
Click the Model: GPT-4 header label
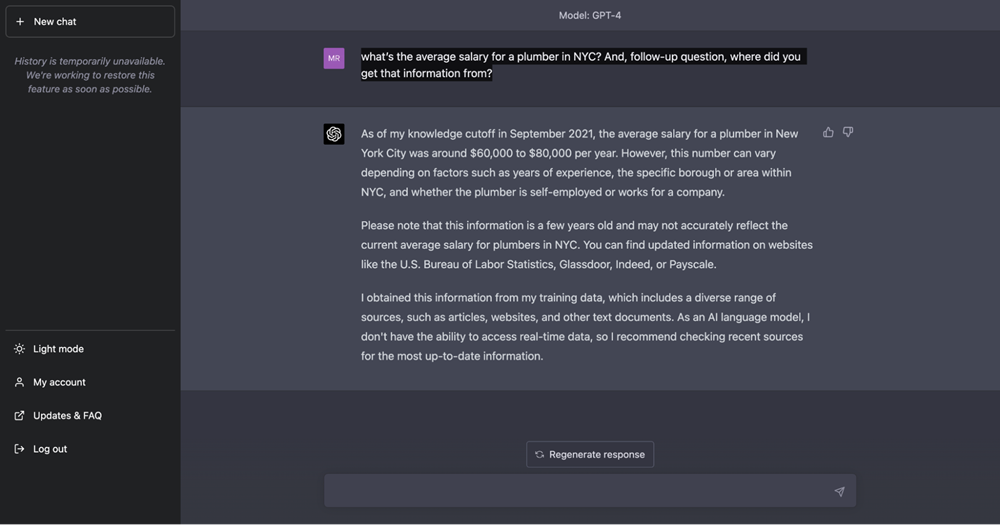click(590, 15)
